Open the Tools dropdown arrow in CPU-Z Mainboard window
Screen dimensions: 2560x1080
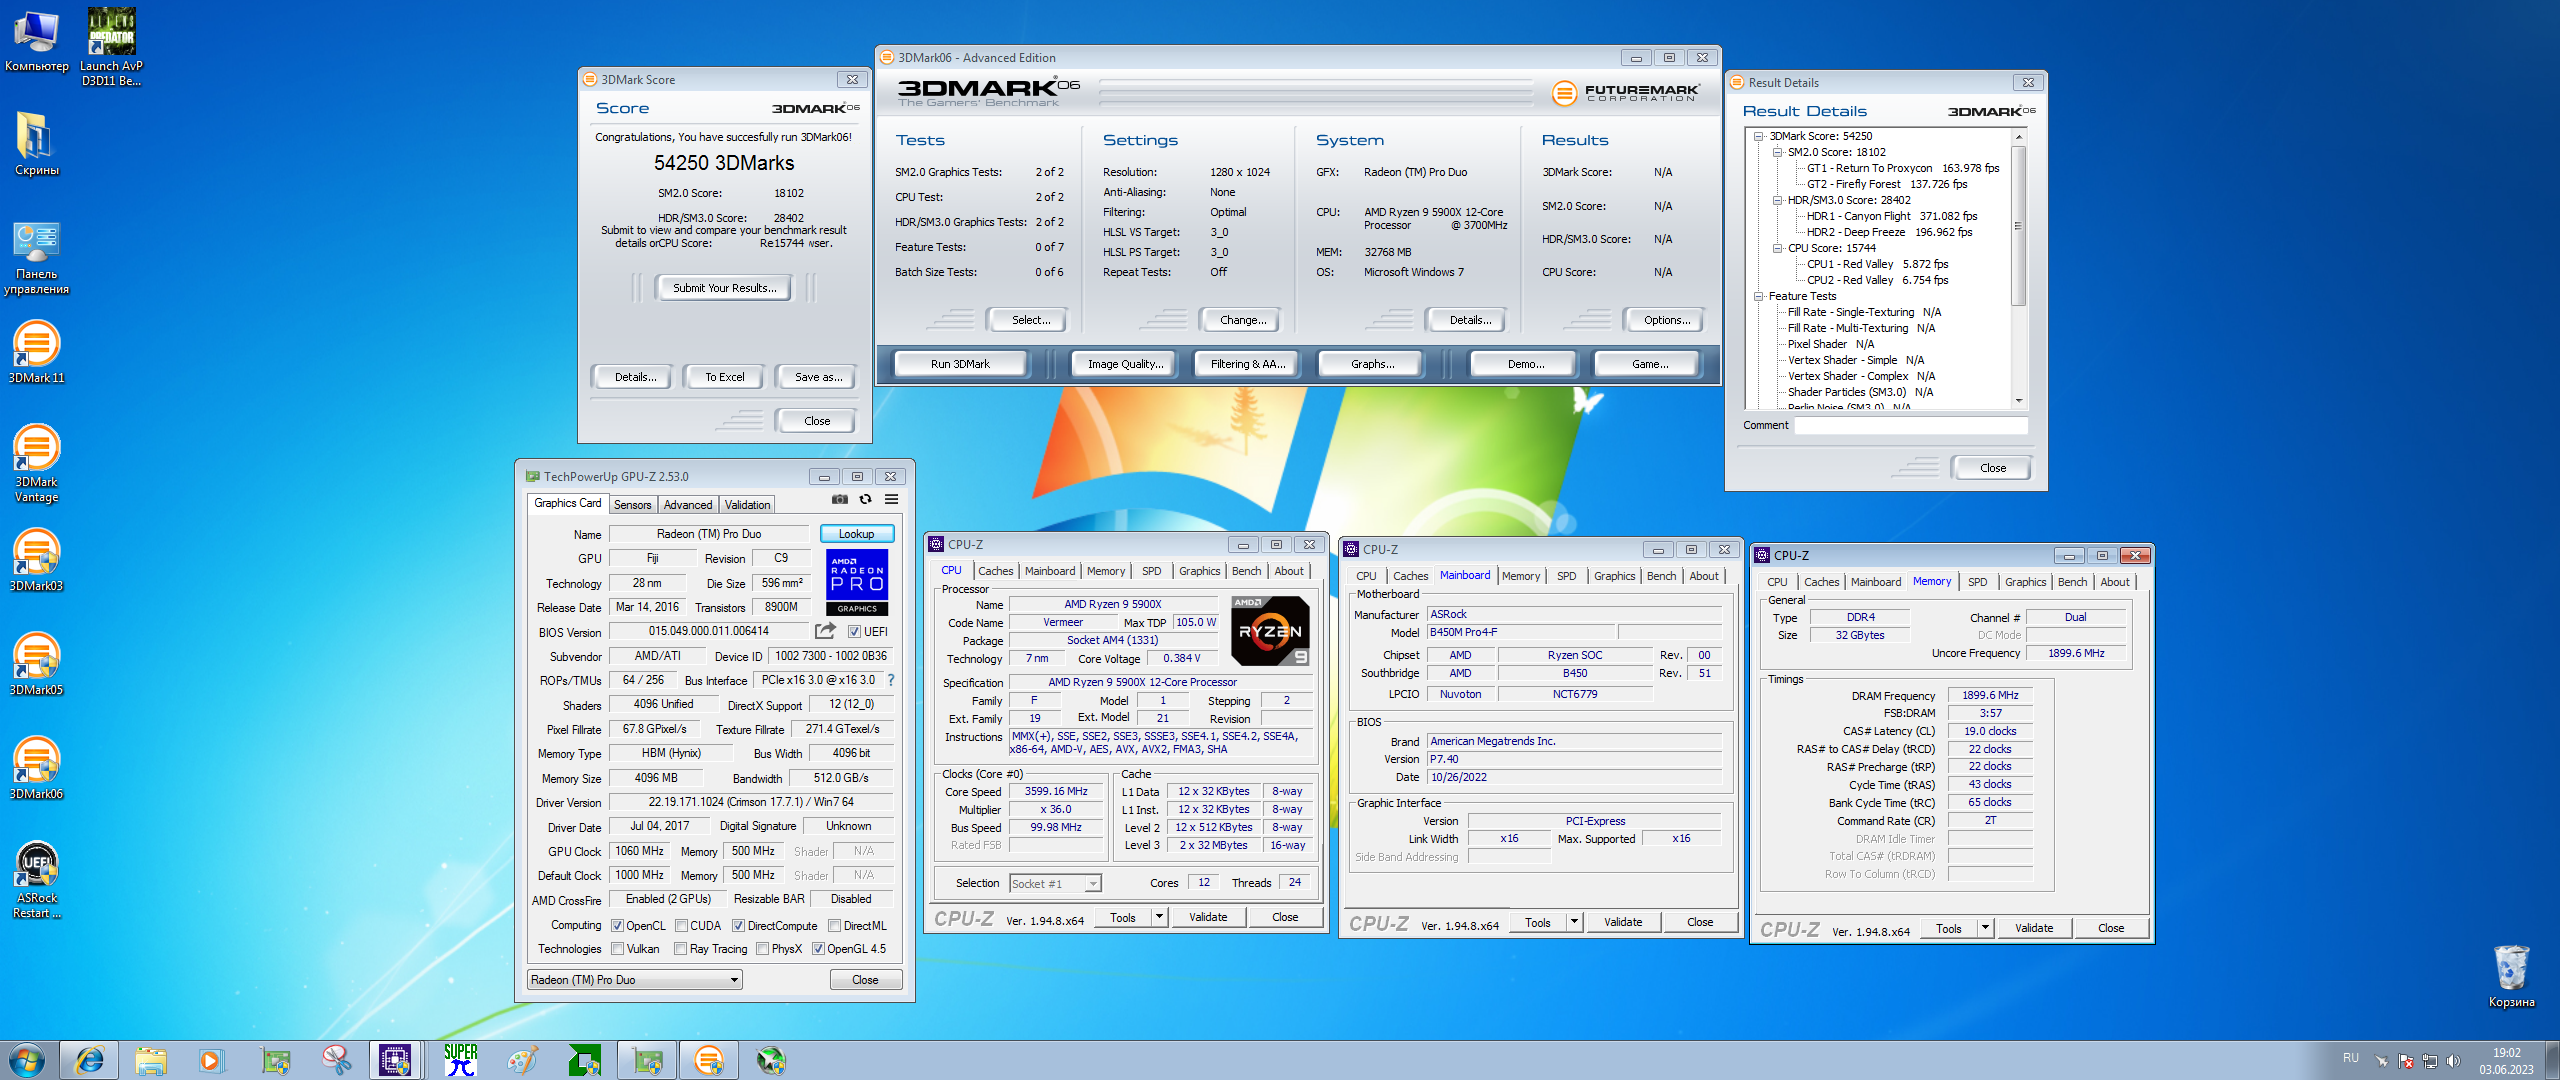(1574, 922)
